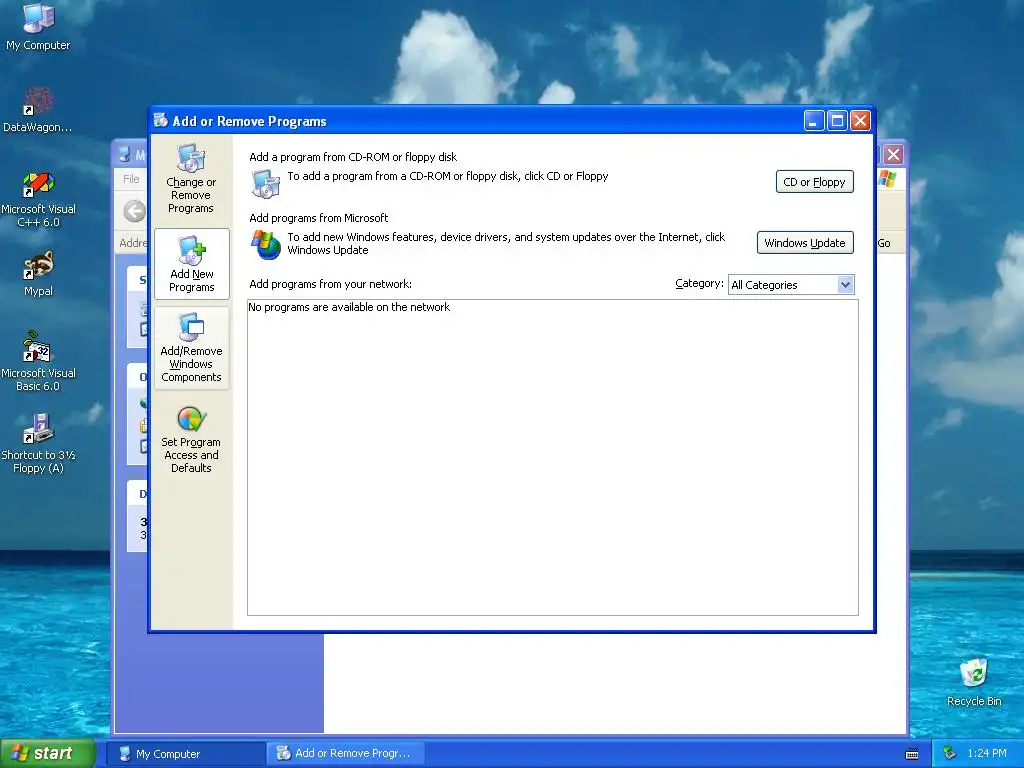Open Add/Remove Windows Components
The height and width of the screenshot is (768, 1024).
191,348
